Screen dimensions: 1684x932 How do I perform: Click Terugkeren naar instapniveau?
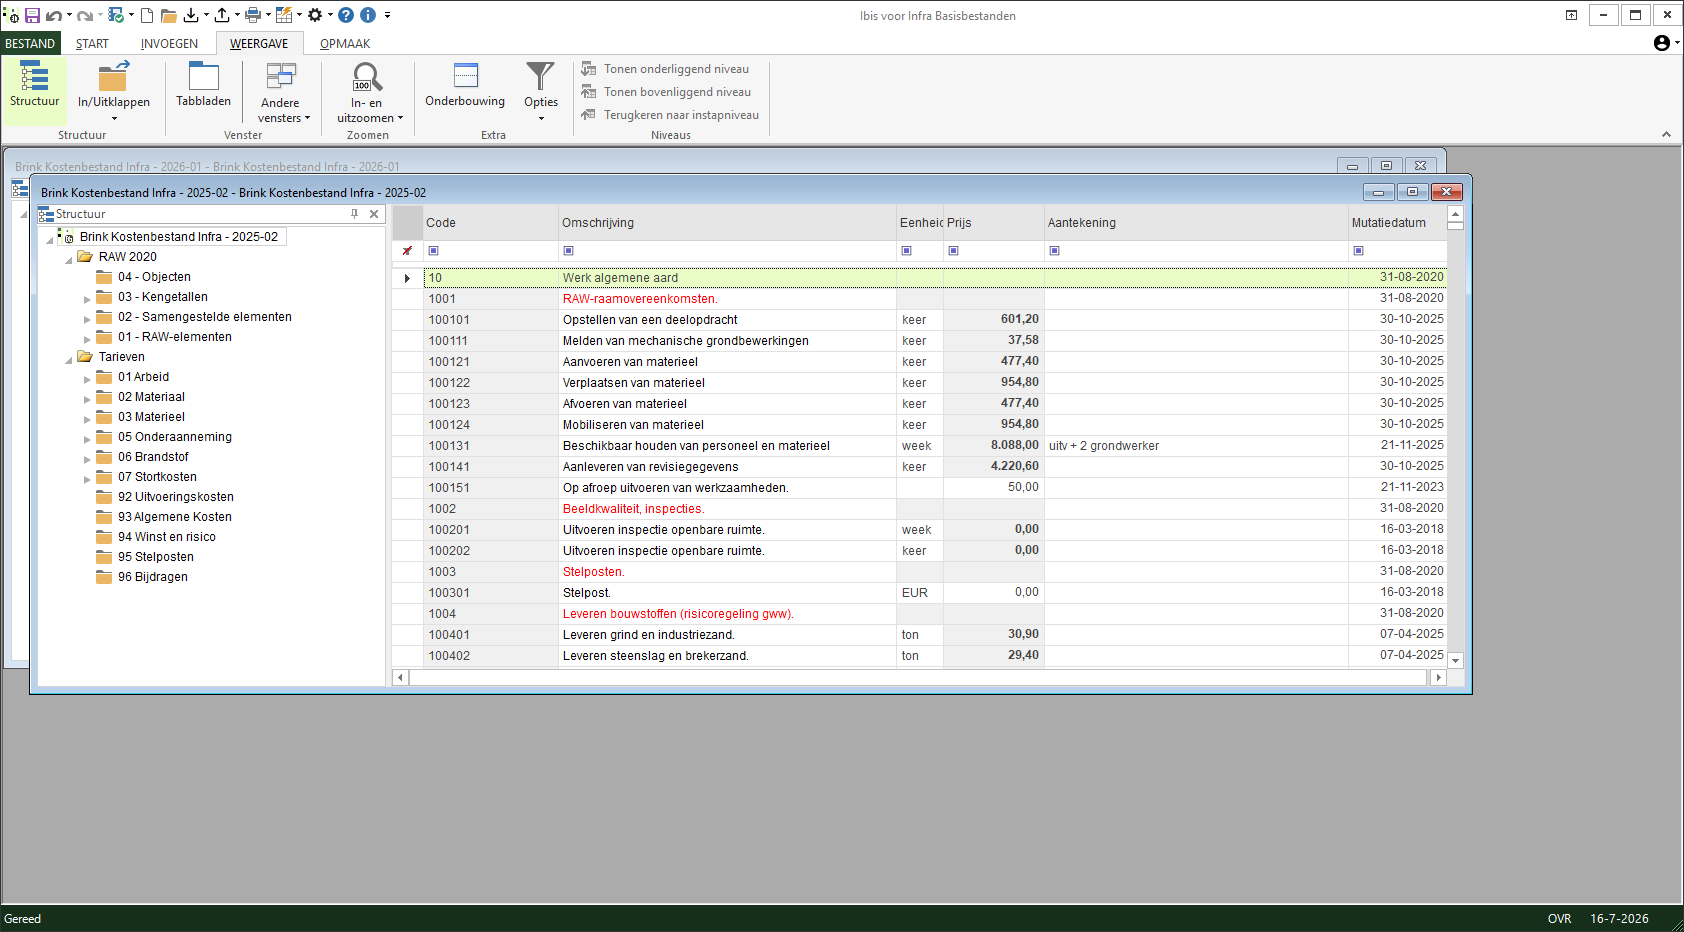[670, 115]
